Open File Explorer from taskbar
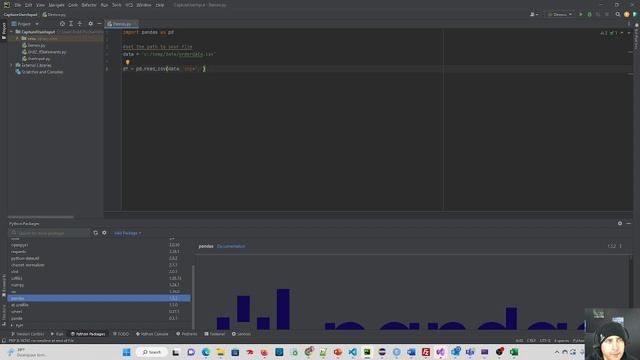 [x=220, y=352]
